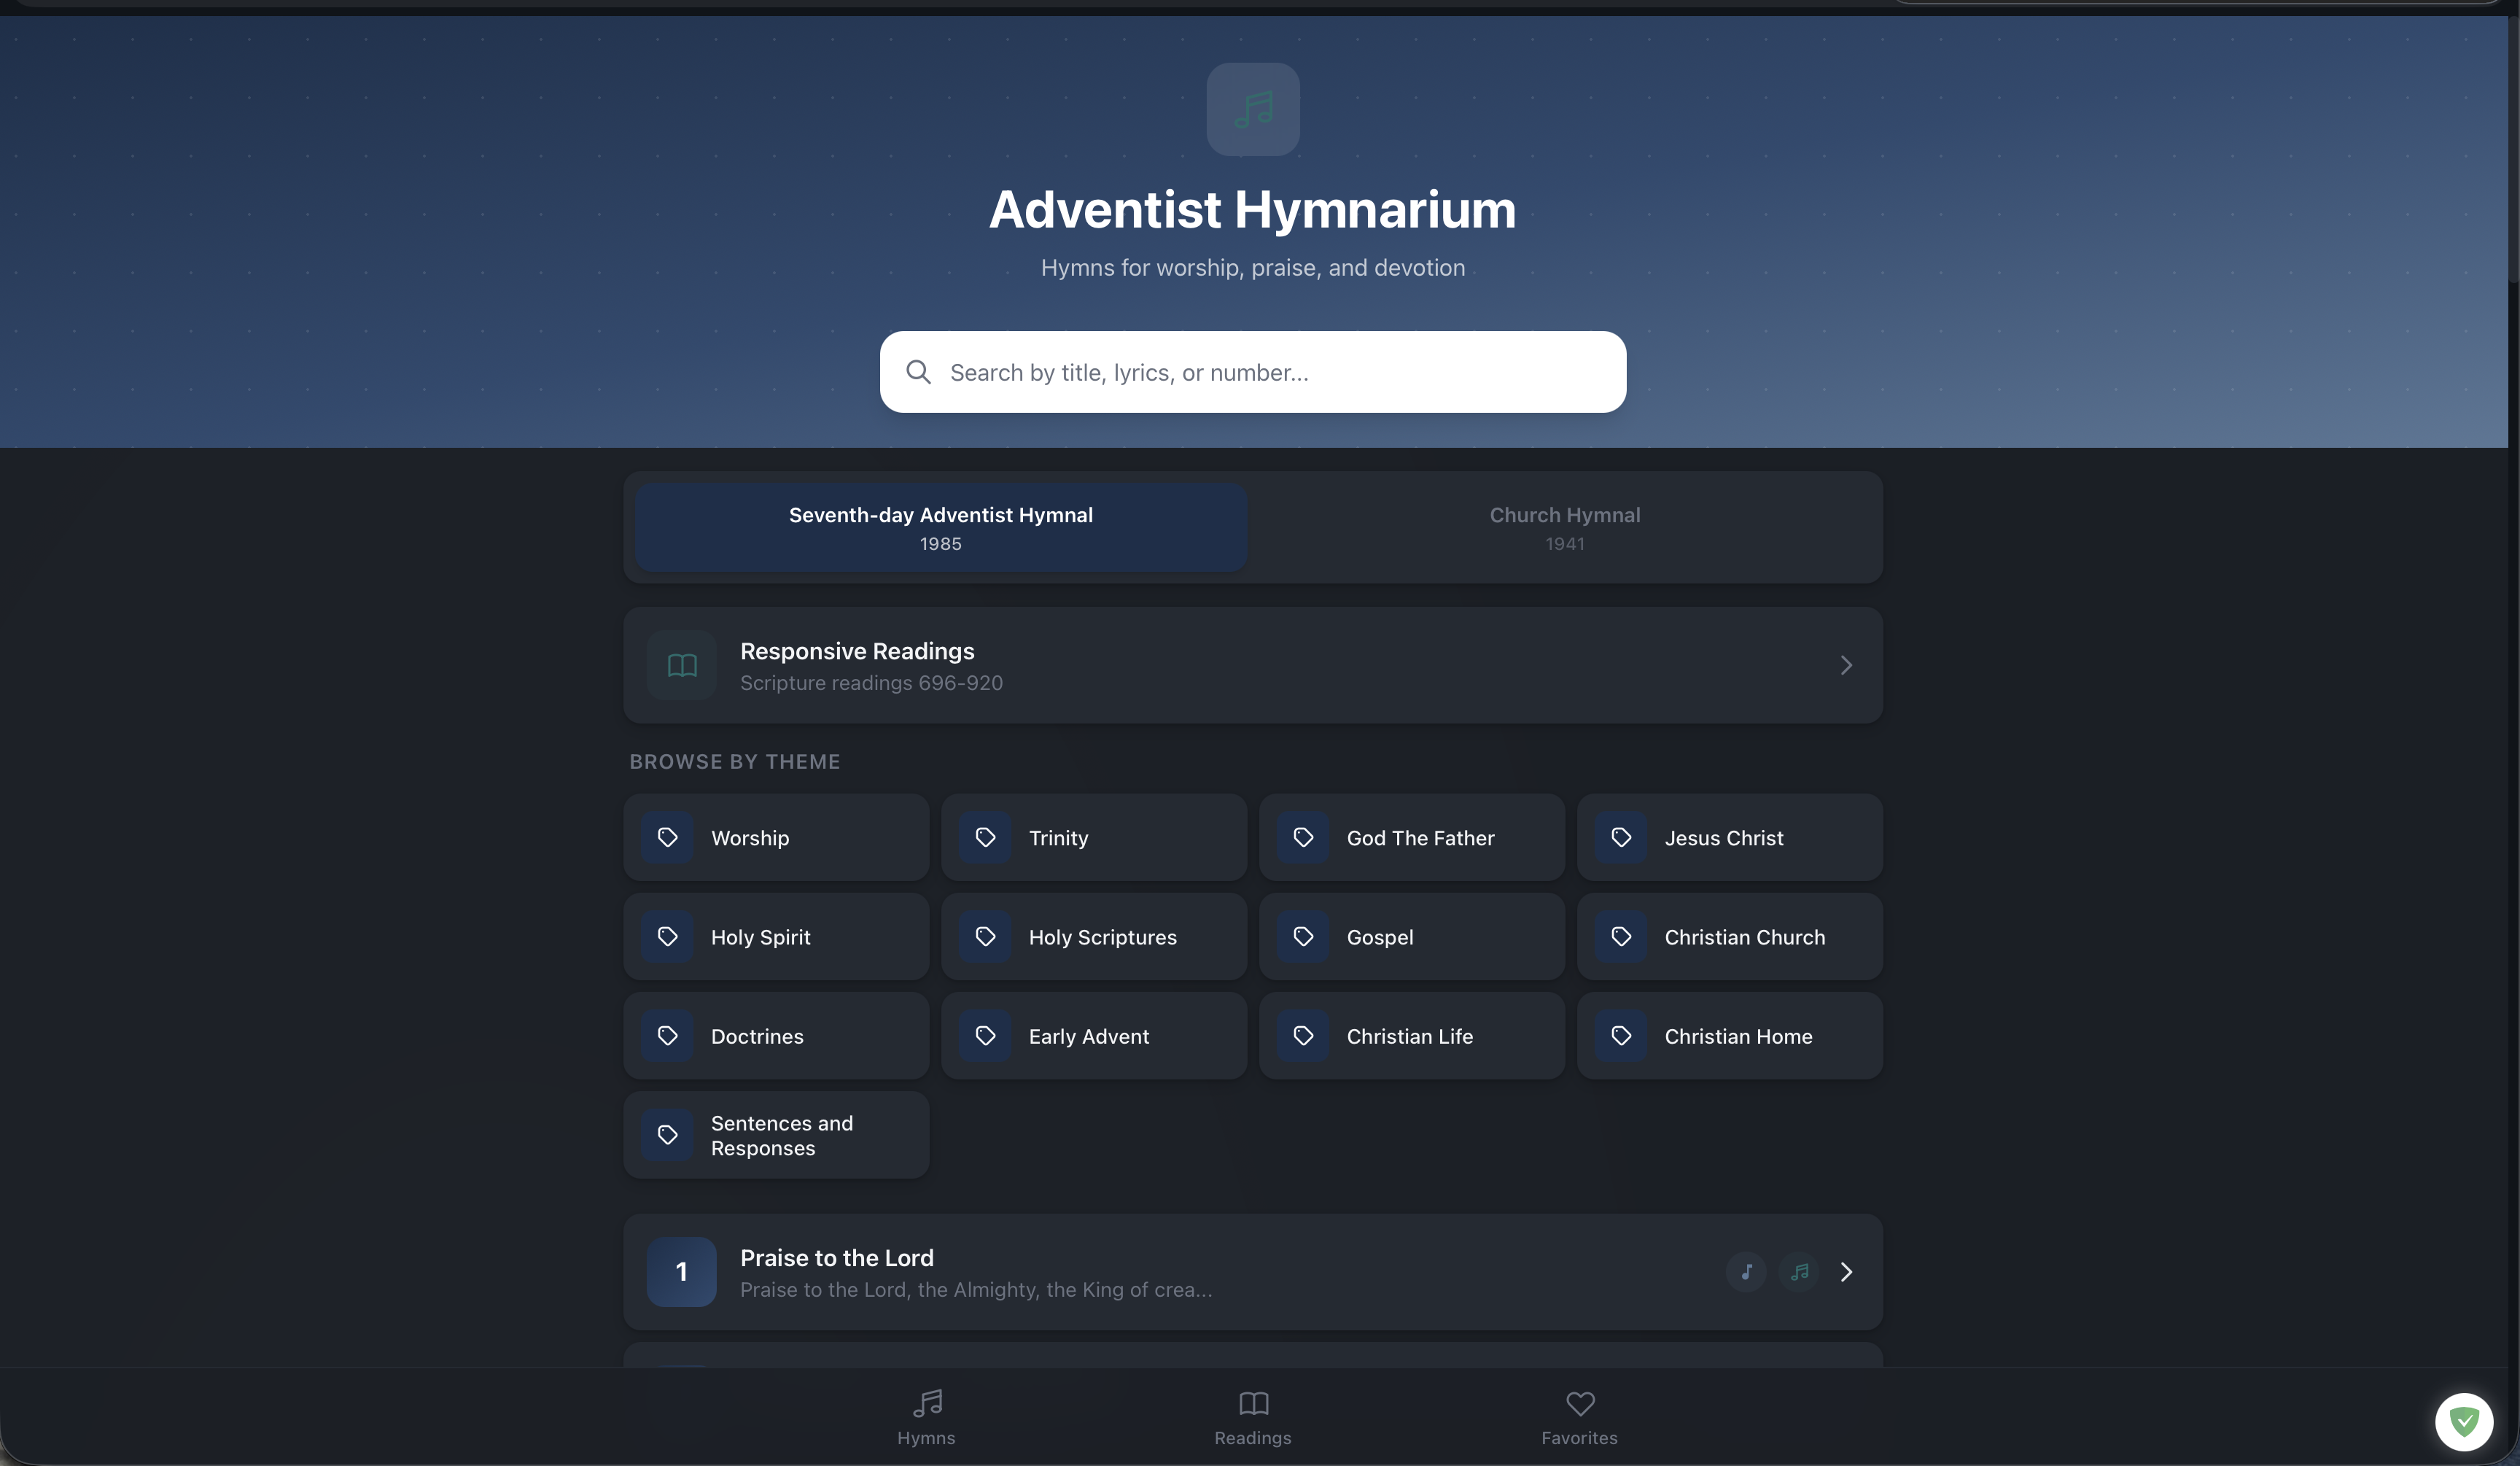Image resolution: width=2520 pixels, height=1466 pixels.
Task: Select the Seventh-day Adventist Hymnal 1985
Action: tap(940, 527)
